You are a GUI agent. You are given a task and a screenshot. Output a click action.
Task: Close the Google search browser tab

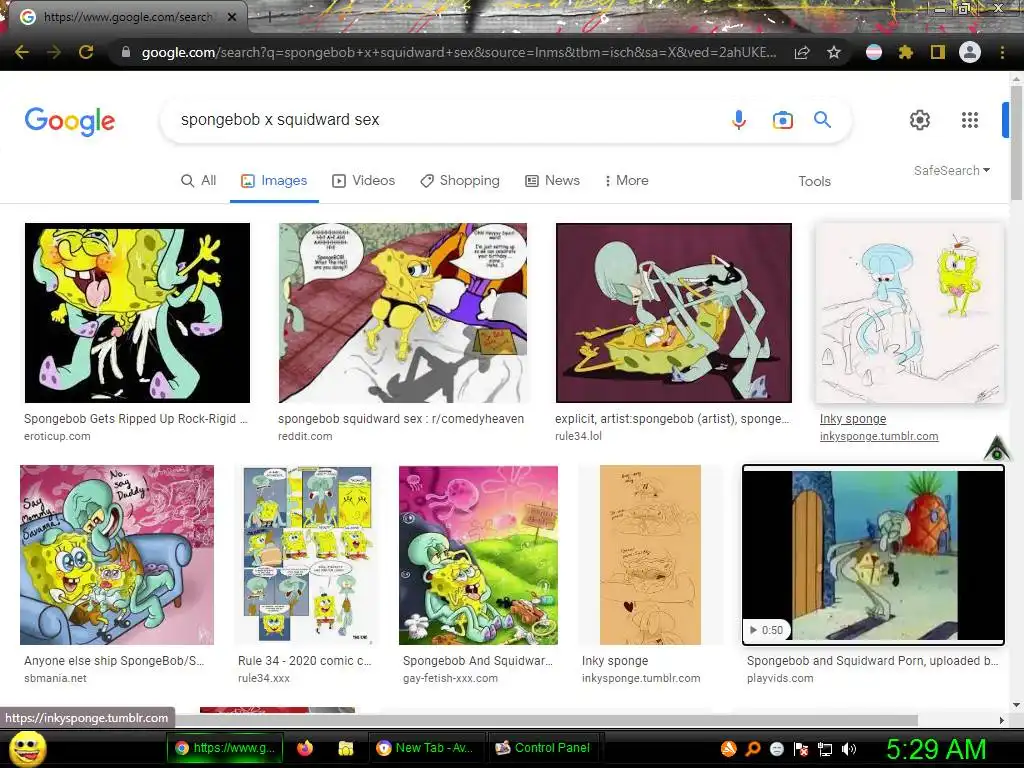(x=231, y=17)
